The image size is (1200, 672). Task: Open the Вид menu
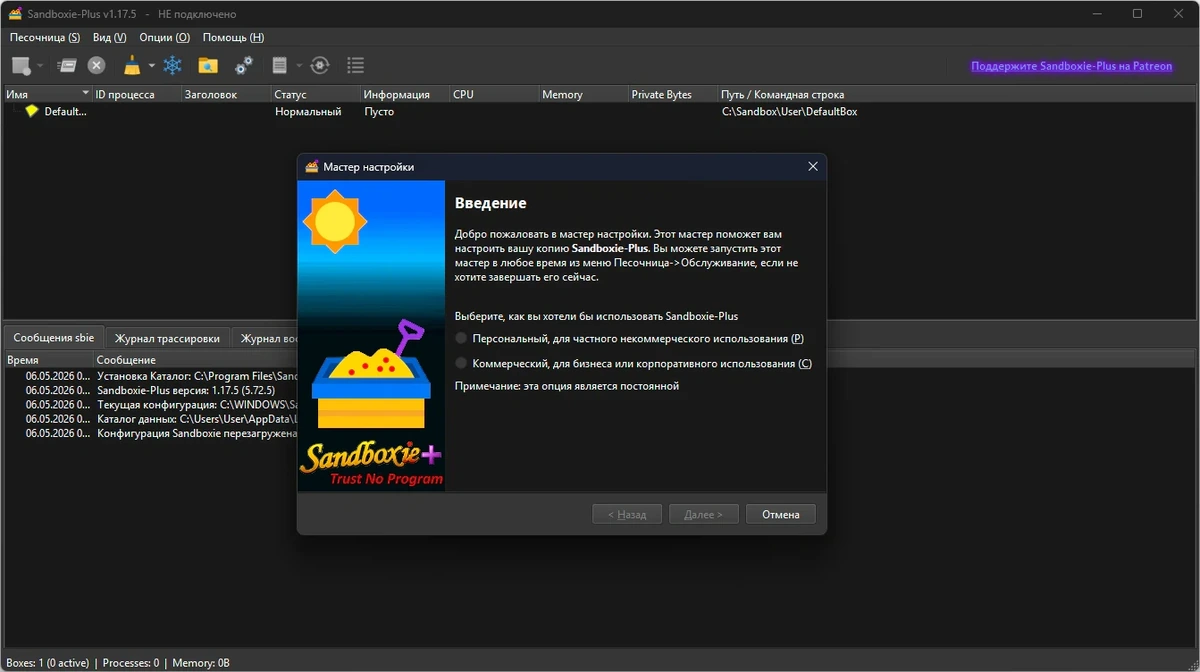[x=109, y=37]
